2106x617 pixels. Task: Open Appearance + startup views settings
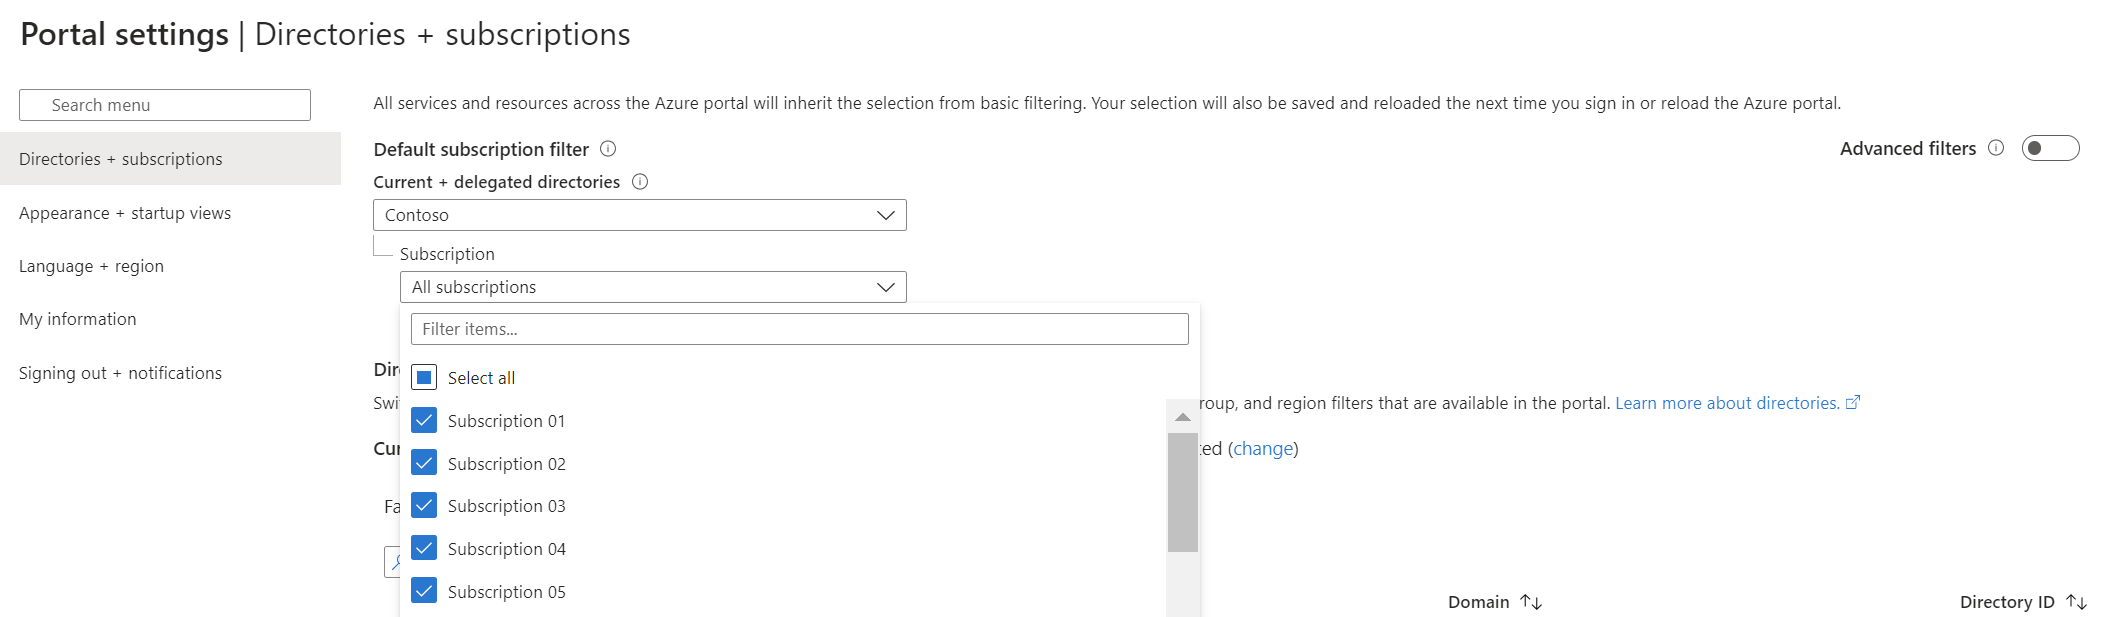[x=125, y=213]
